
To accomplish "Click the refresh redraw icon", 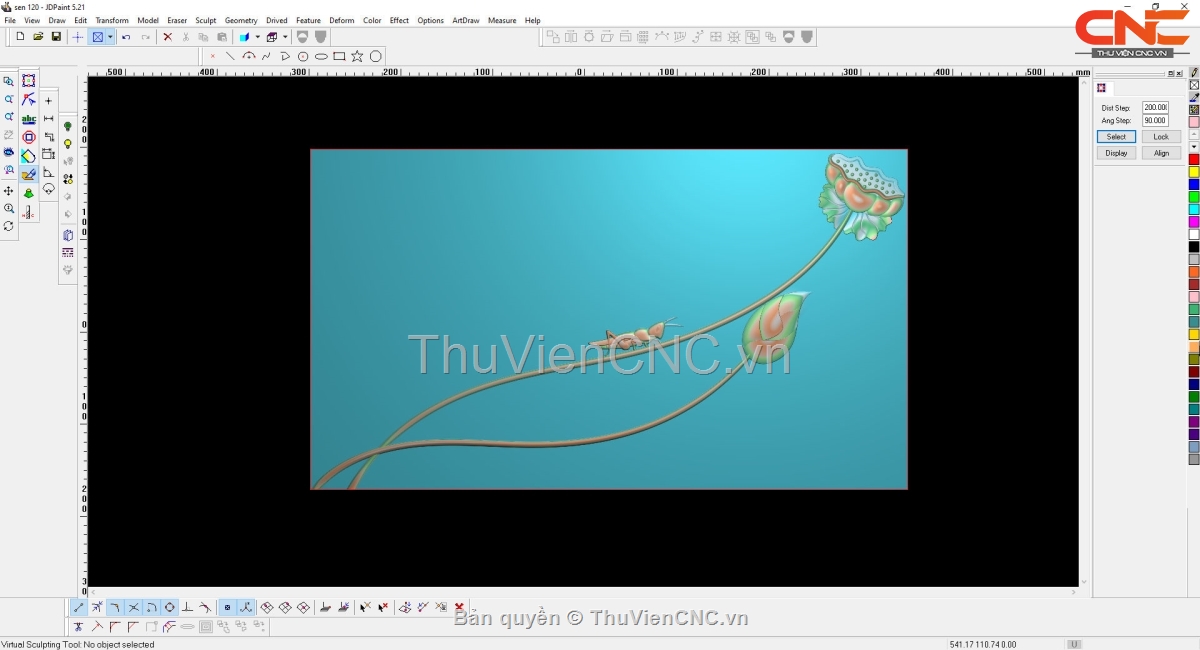I will pos(8,226).
